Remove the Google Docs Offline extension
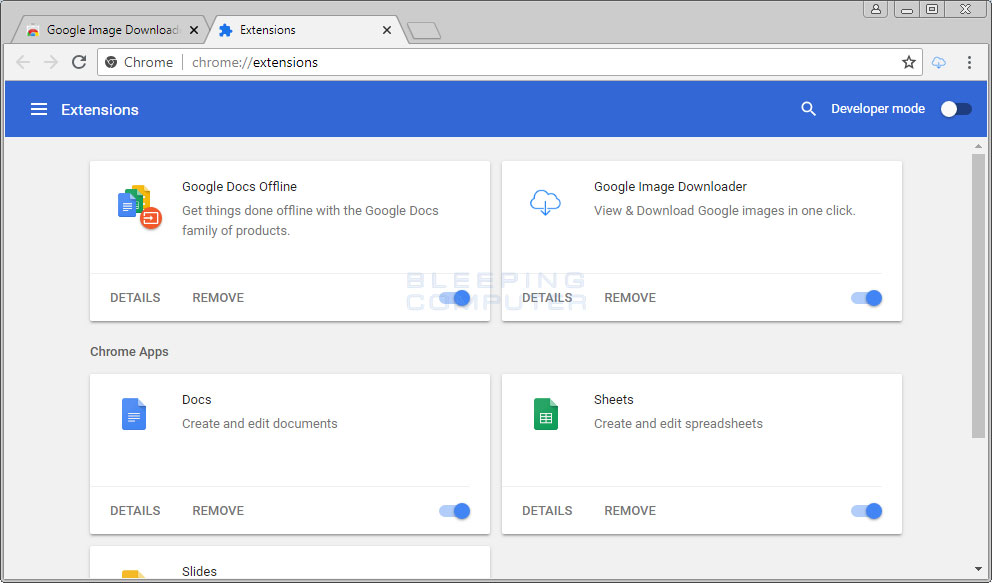Screen dimensions: 992x583 [x=218, y=298]
